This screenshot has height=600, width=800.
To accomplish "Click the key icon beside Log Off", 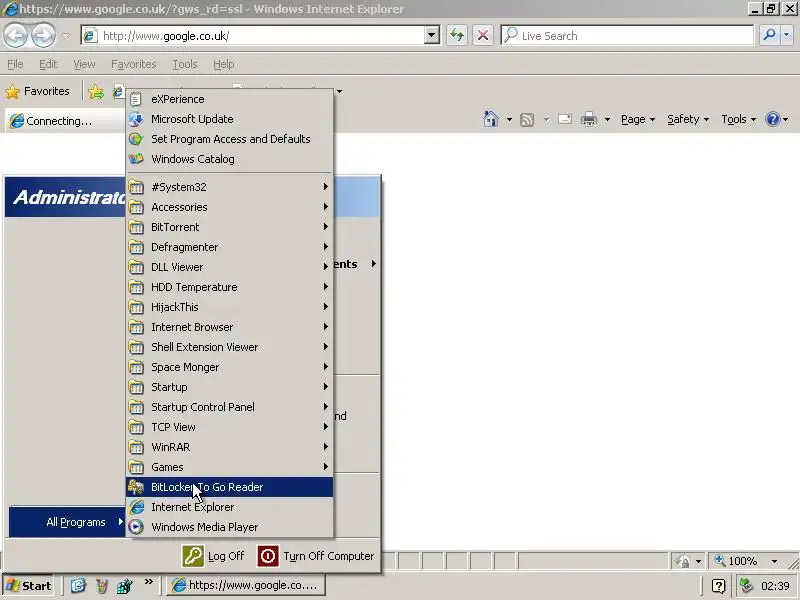I will (x=193, y=556).
